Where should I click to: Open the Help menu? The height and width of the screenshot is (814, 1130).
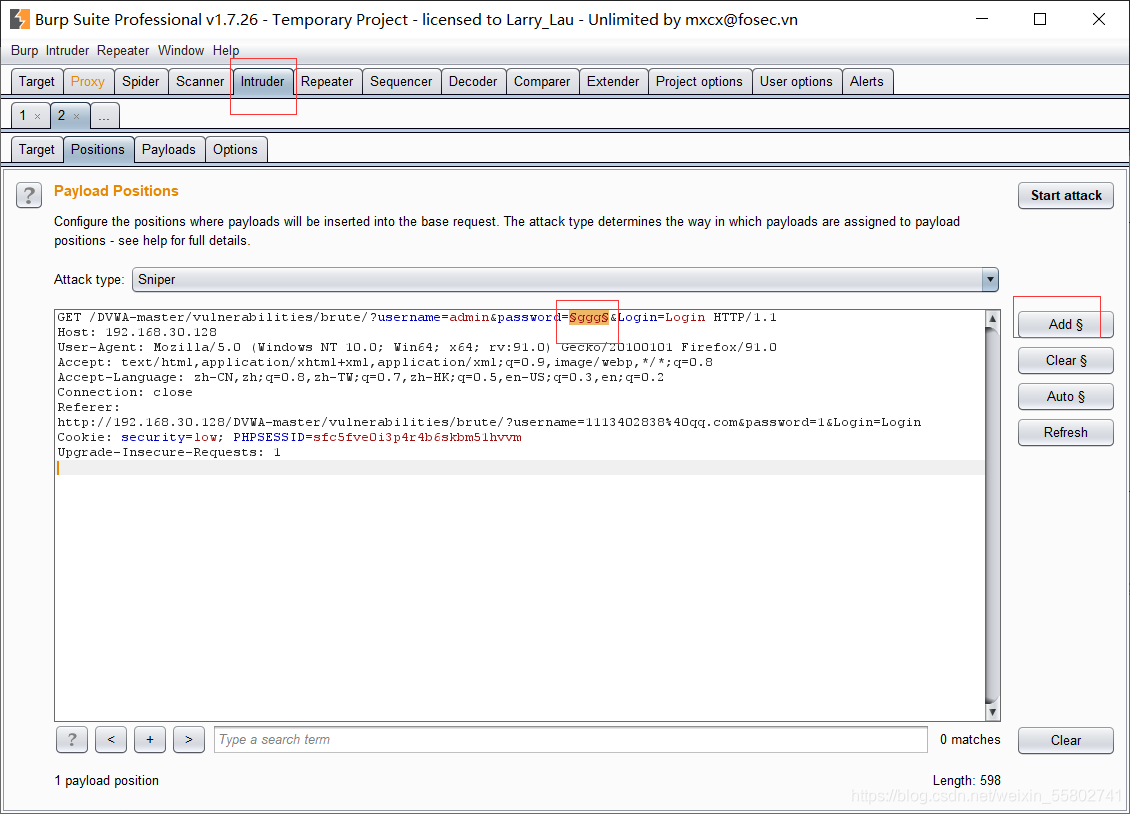click(x=226, y=50)
